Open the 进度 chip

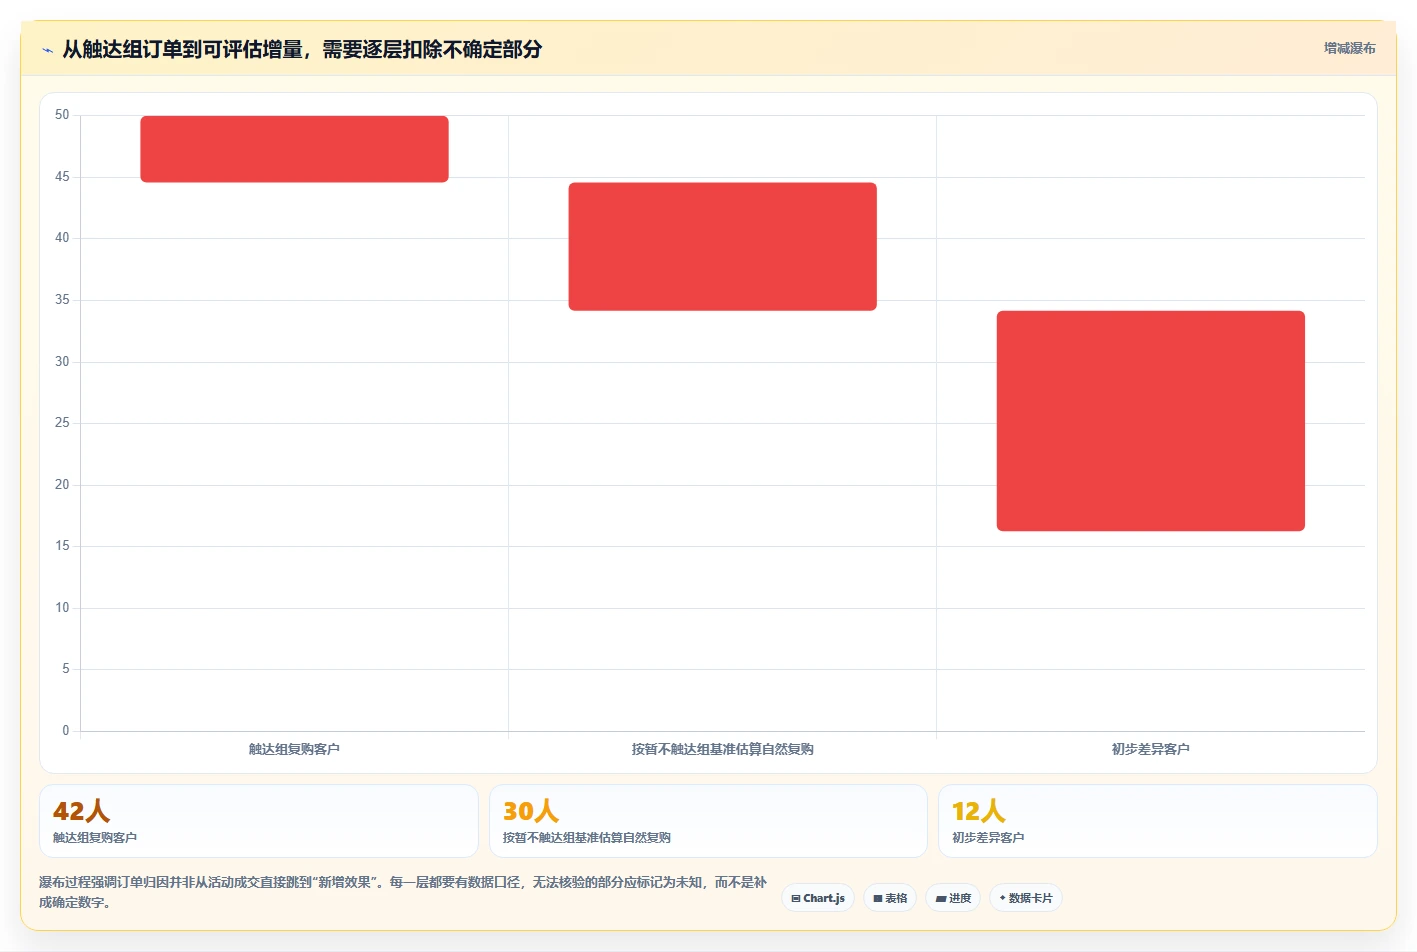coord(953,898)
